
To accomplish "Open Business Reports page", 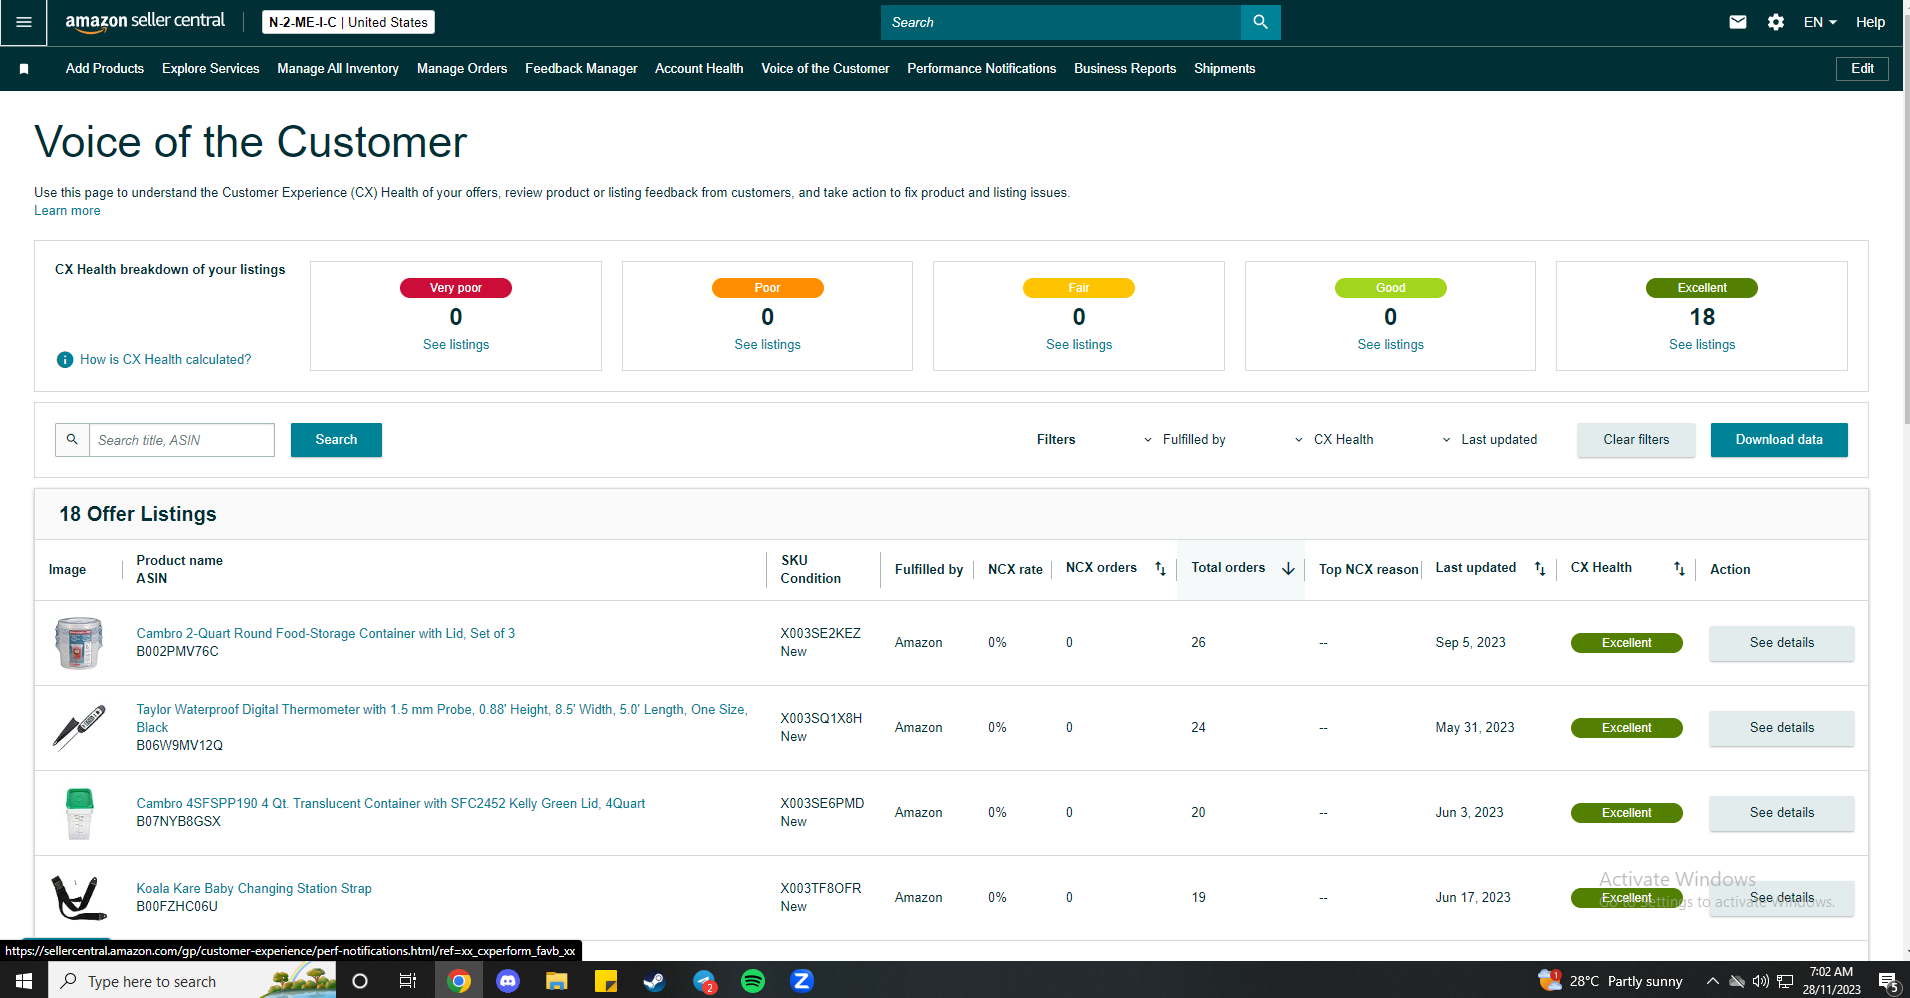I will (1125, 69).
